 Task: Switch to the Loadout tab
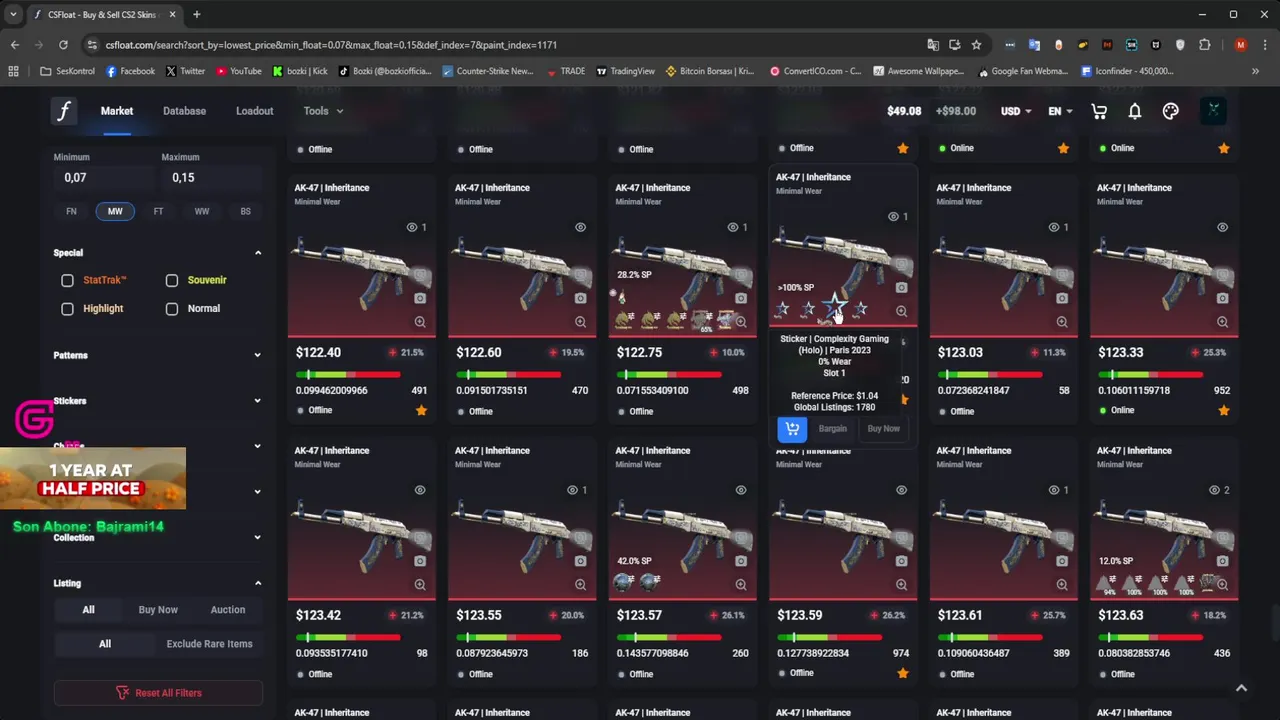(x=254, y=111)
